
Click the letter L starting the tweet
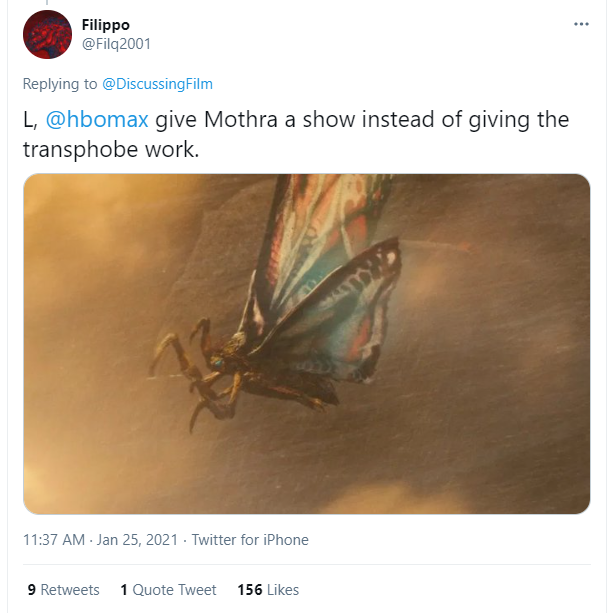(x=29, y=119)
